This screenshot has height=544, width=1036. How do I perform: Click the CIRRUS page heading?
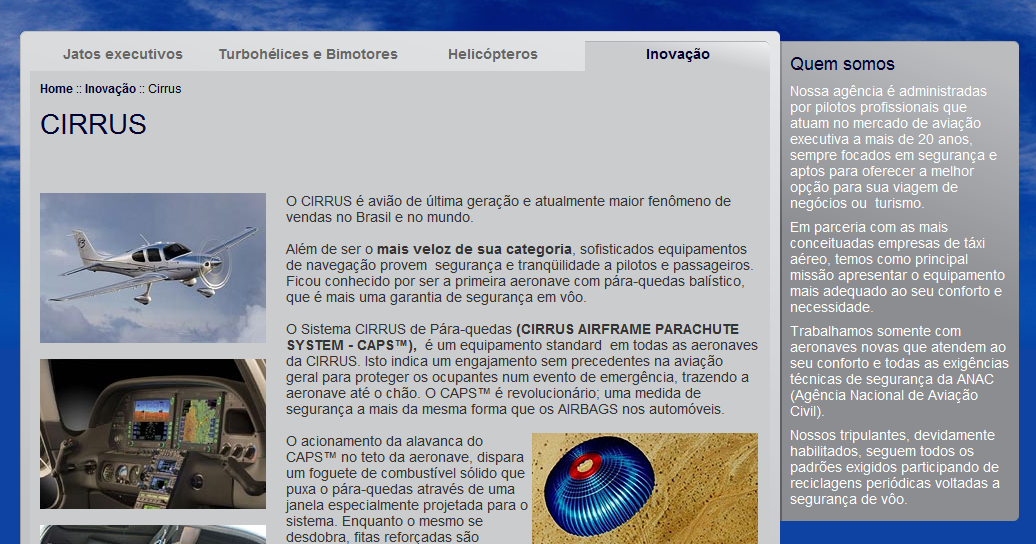93,124
